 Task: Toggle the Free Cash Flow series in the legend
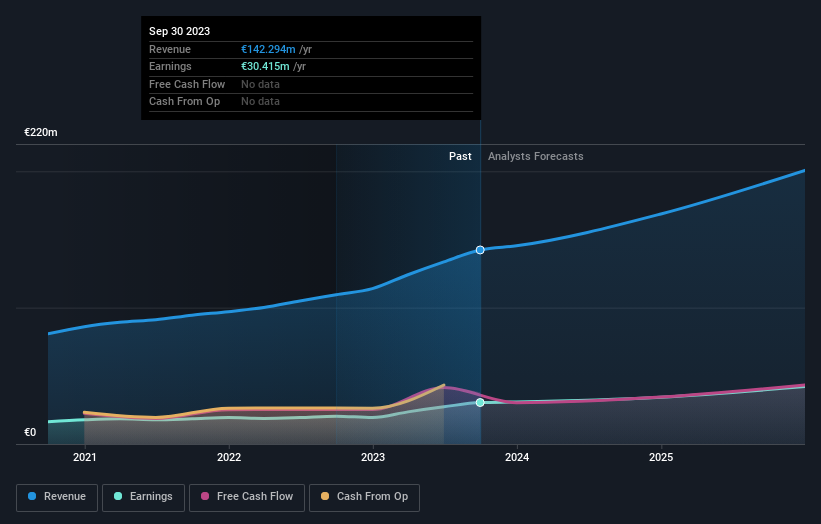(247, 497)
